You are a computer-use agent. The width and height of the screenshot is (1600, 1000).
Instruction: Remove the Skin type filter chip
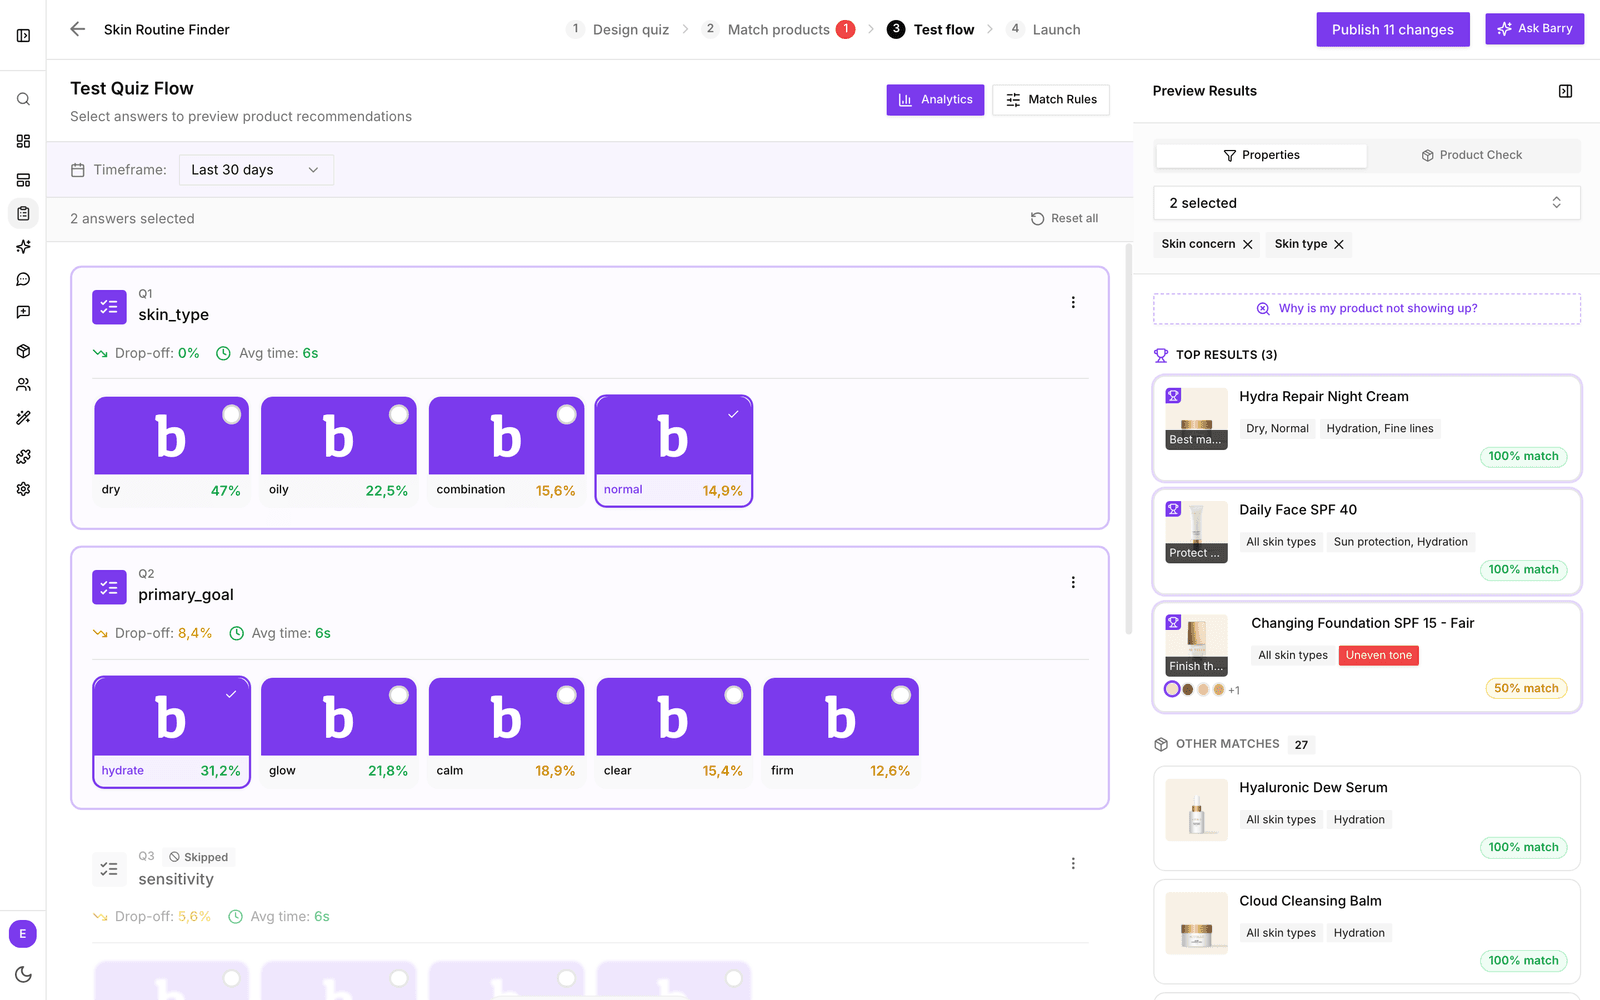pyautogui.click(x=1339, y=244)
